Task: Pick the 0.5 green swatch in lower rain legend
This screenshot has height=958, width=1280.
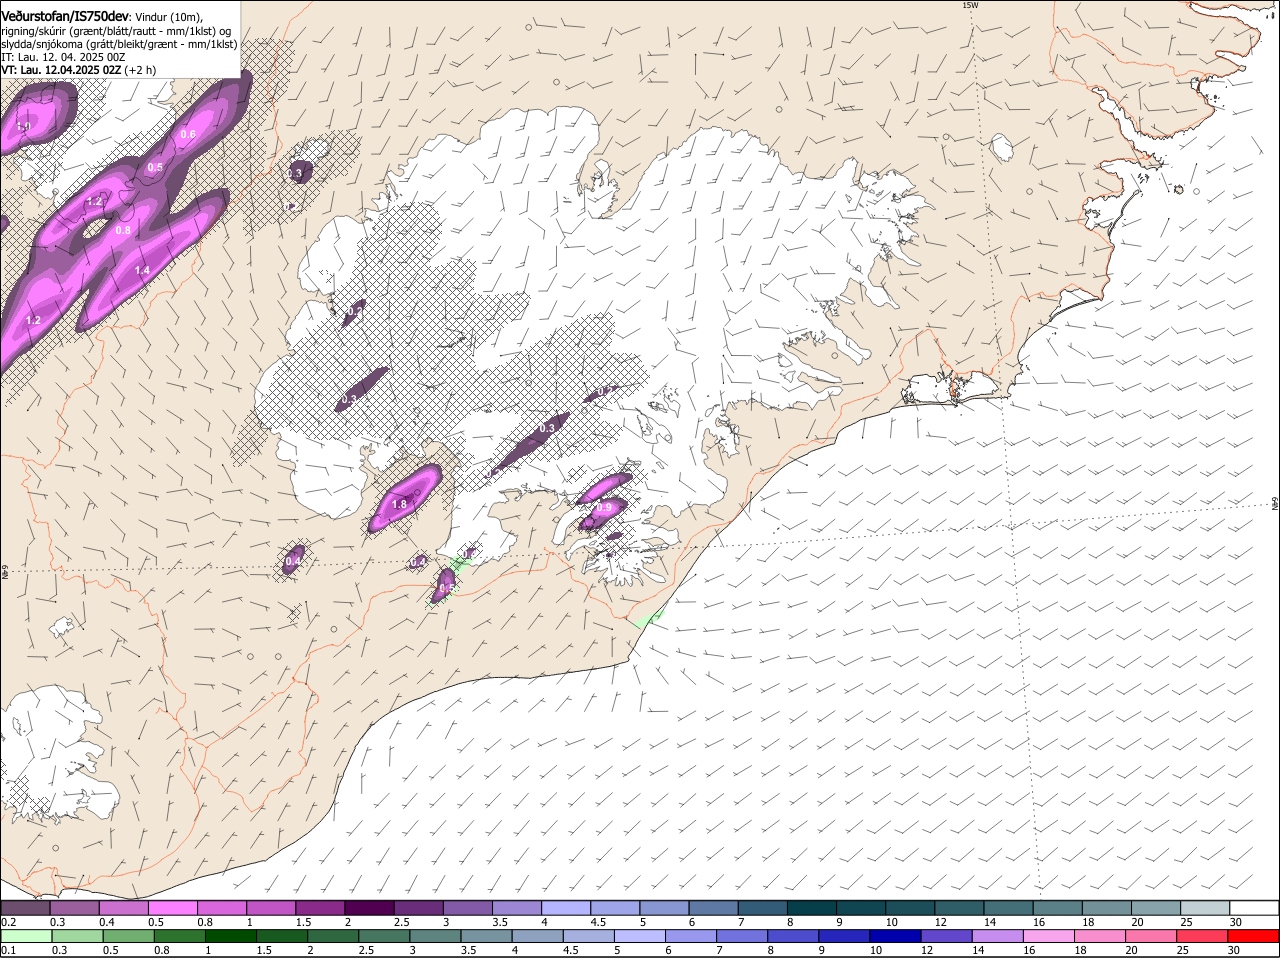Action: (128, 937)
